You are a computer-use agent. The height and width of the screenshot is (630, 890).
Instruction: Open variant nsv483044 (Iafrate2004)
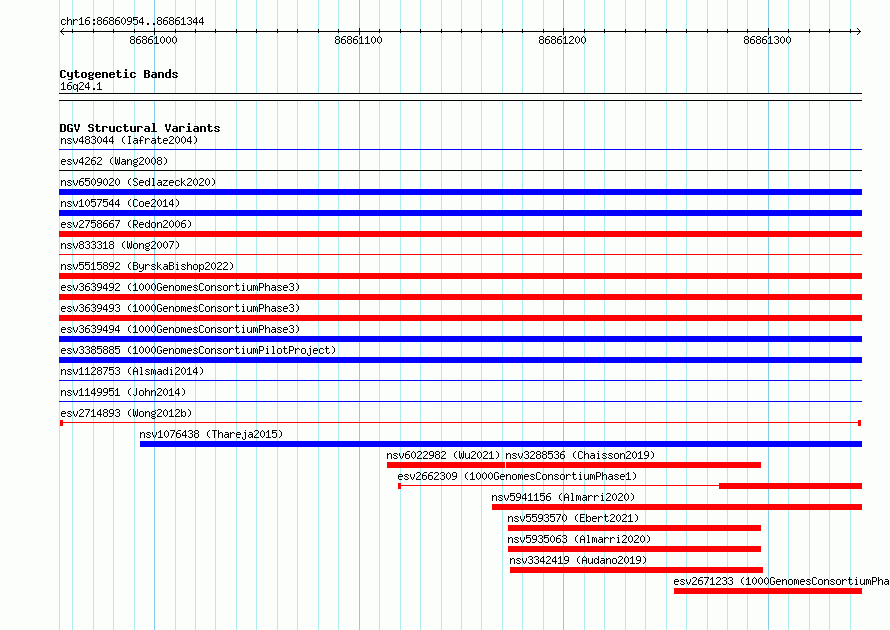[x=129, y=140]
